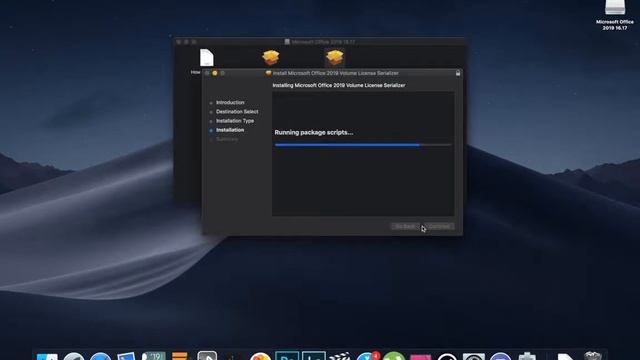Image resolution: width=640 pixels, height=360 pixels.
Task: Click the current Installation step
Action: tap(230, 130)
